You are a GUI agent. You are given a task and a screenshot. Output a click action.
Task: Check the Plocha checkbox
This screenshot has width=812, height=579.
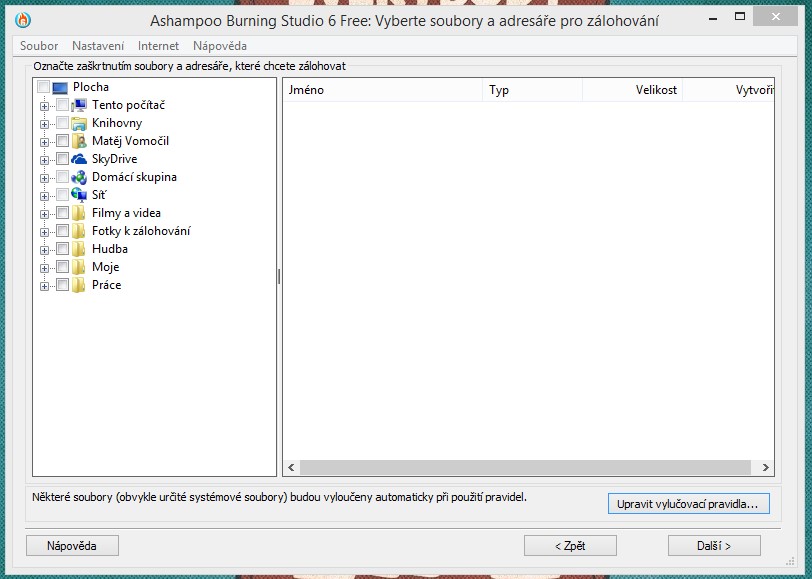click(44, 86)
